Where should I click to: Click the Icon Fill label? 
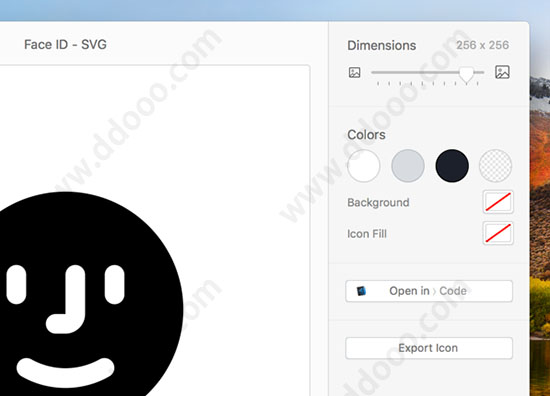click(x=367, y=234)
